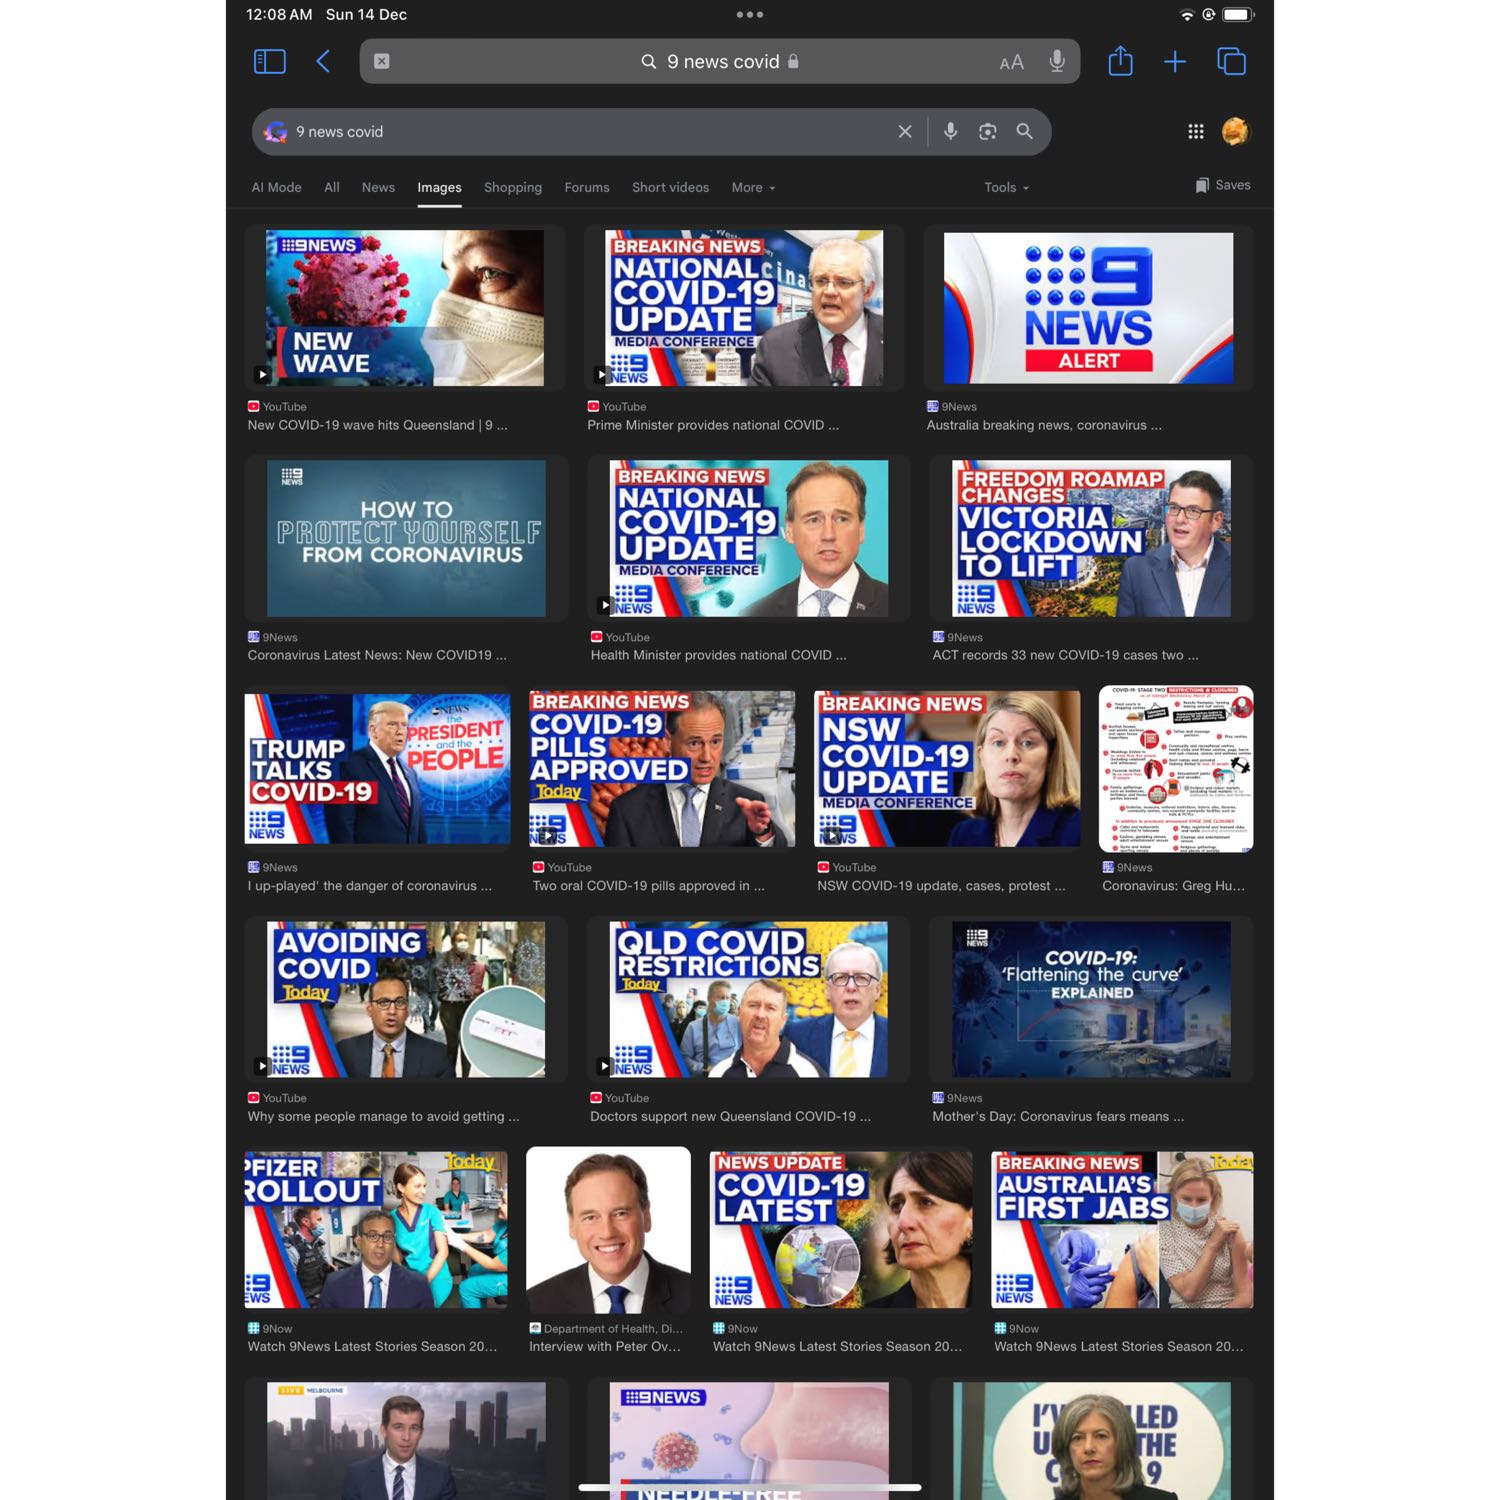Viewport: 1500px width, 1500px height.
Task: Switch to the All results tab
Action: click(x=332, y=187)
